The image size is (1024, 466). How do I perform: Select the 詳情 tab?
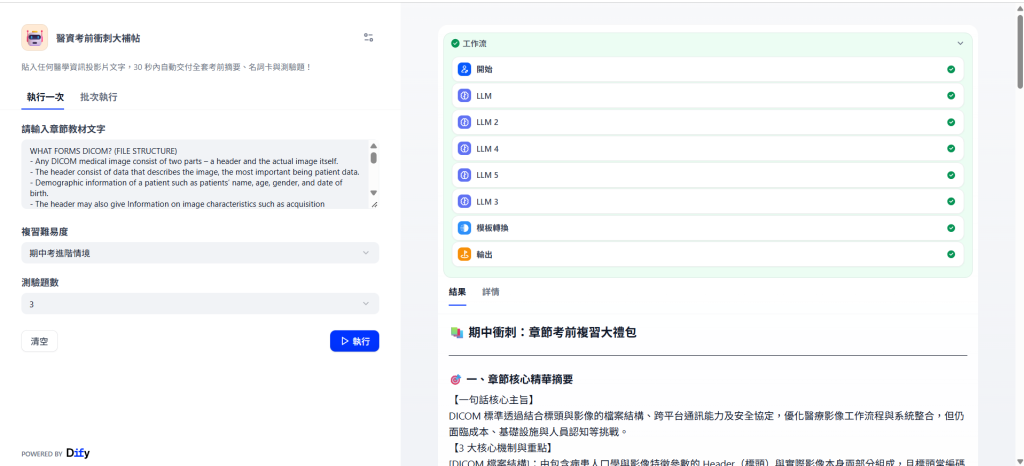pos(490,292)
